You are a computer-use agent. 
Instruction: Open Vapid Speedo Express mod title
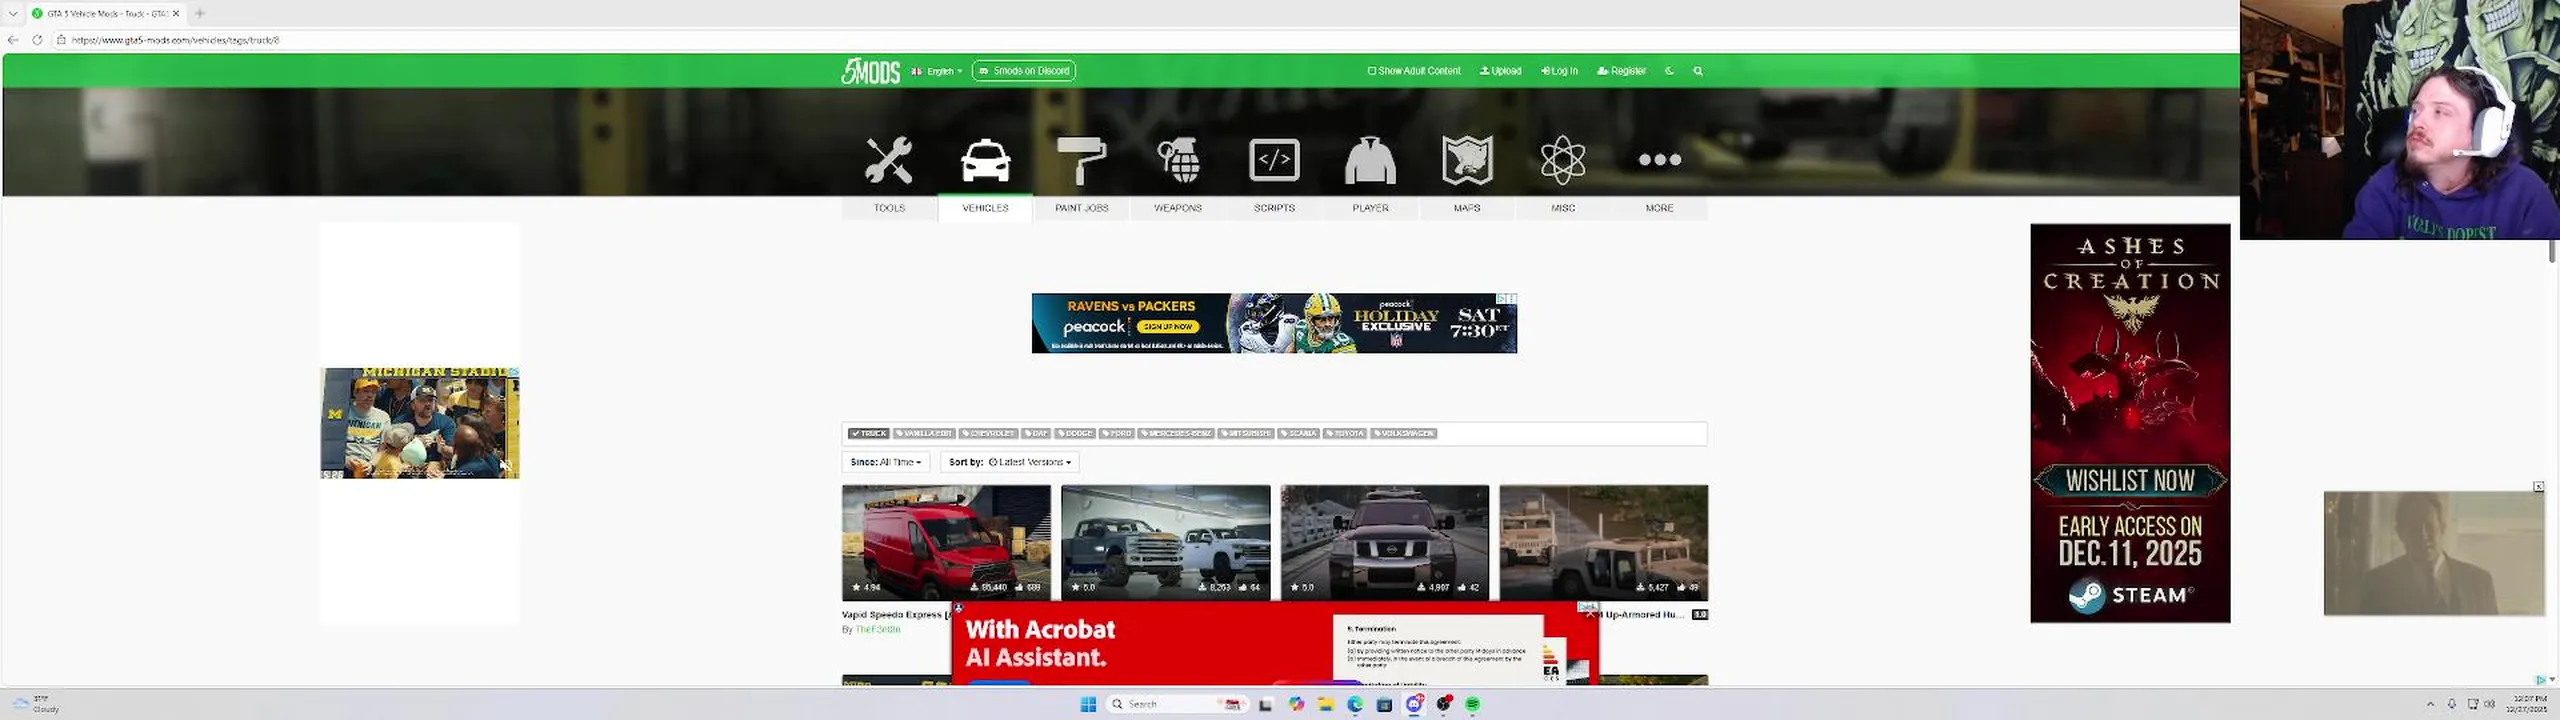(896, 615)
